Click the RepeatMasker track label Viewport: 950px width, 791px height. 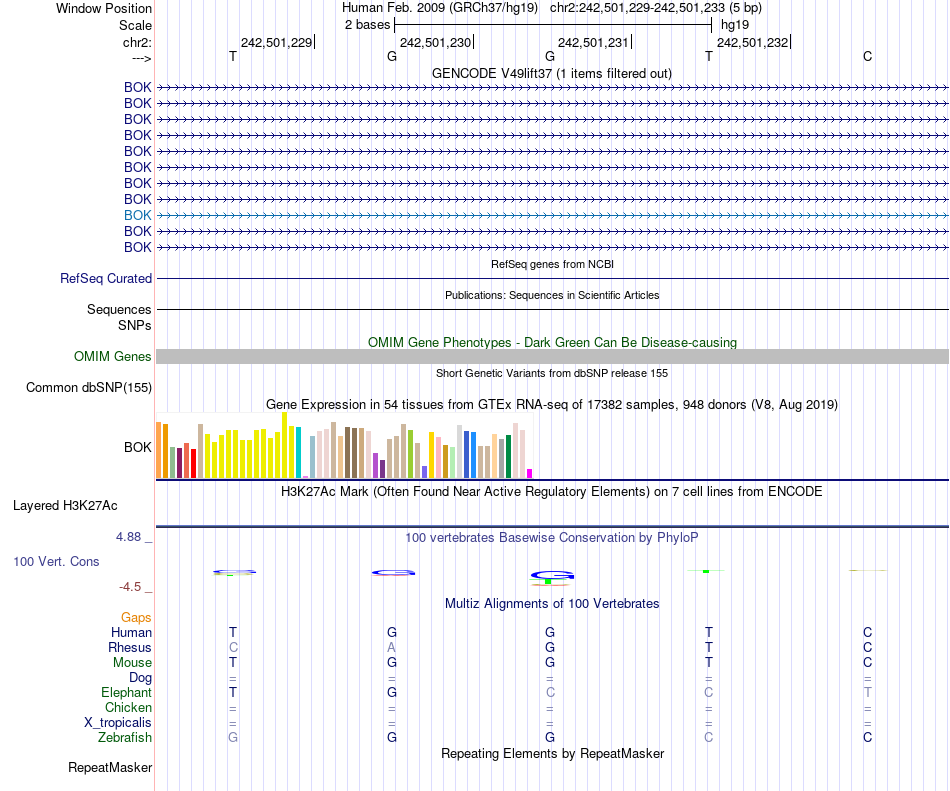110,767
